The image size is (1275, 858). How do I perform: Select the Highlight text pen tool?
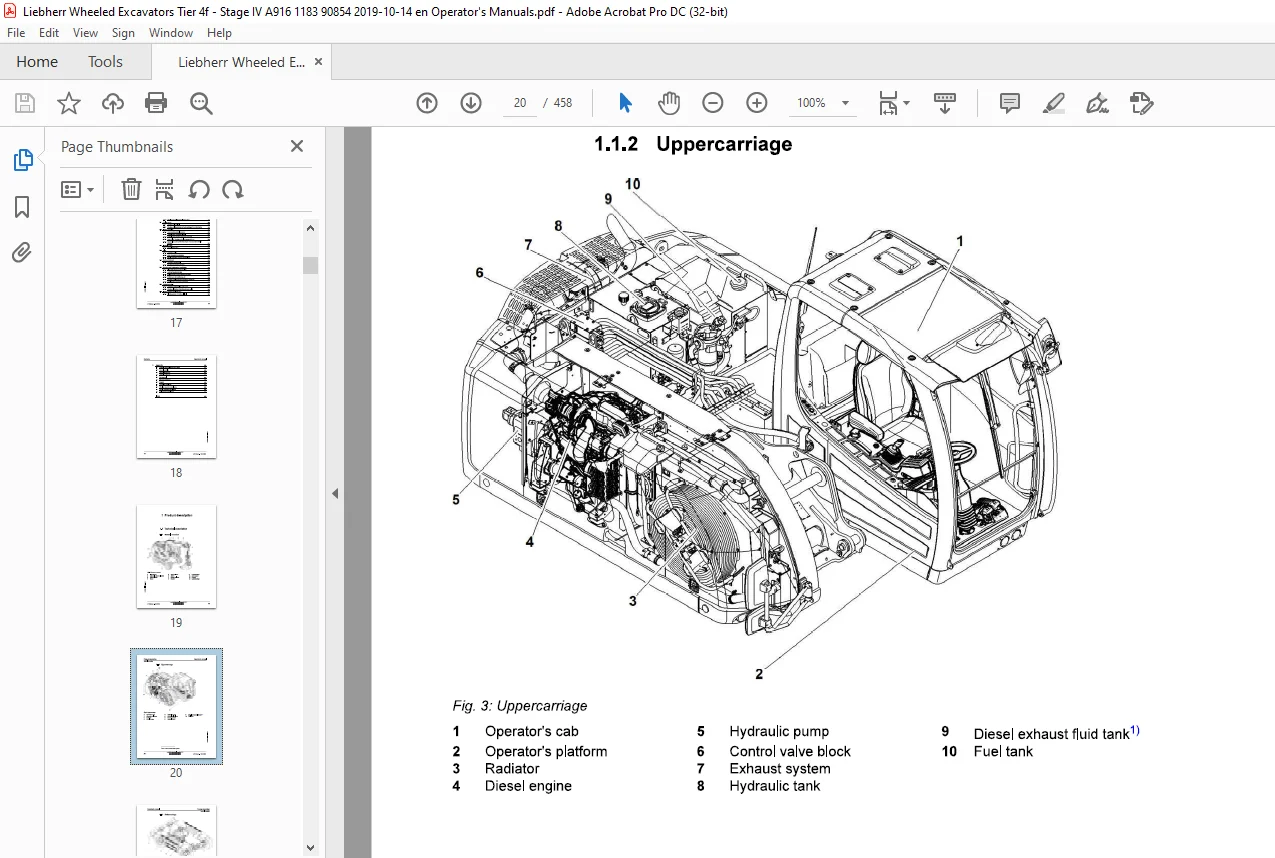(1053, 103)
